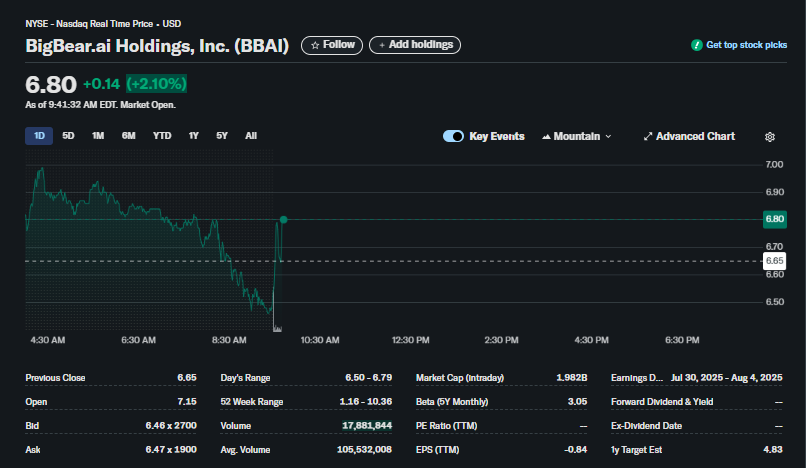Select the 1Y time range tab

[193, 136]
